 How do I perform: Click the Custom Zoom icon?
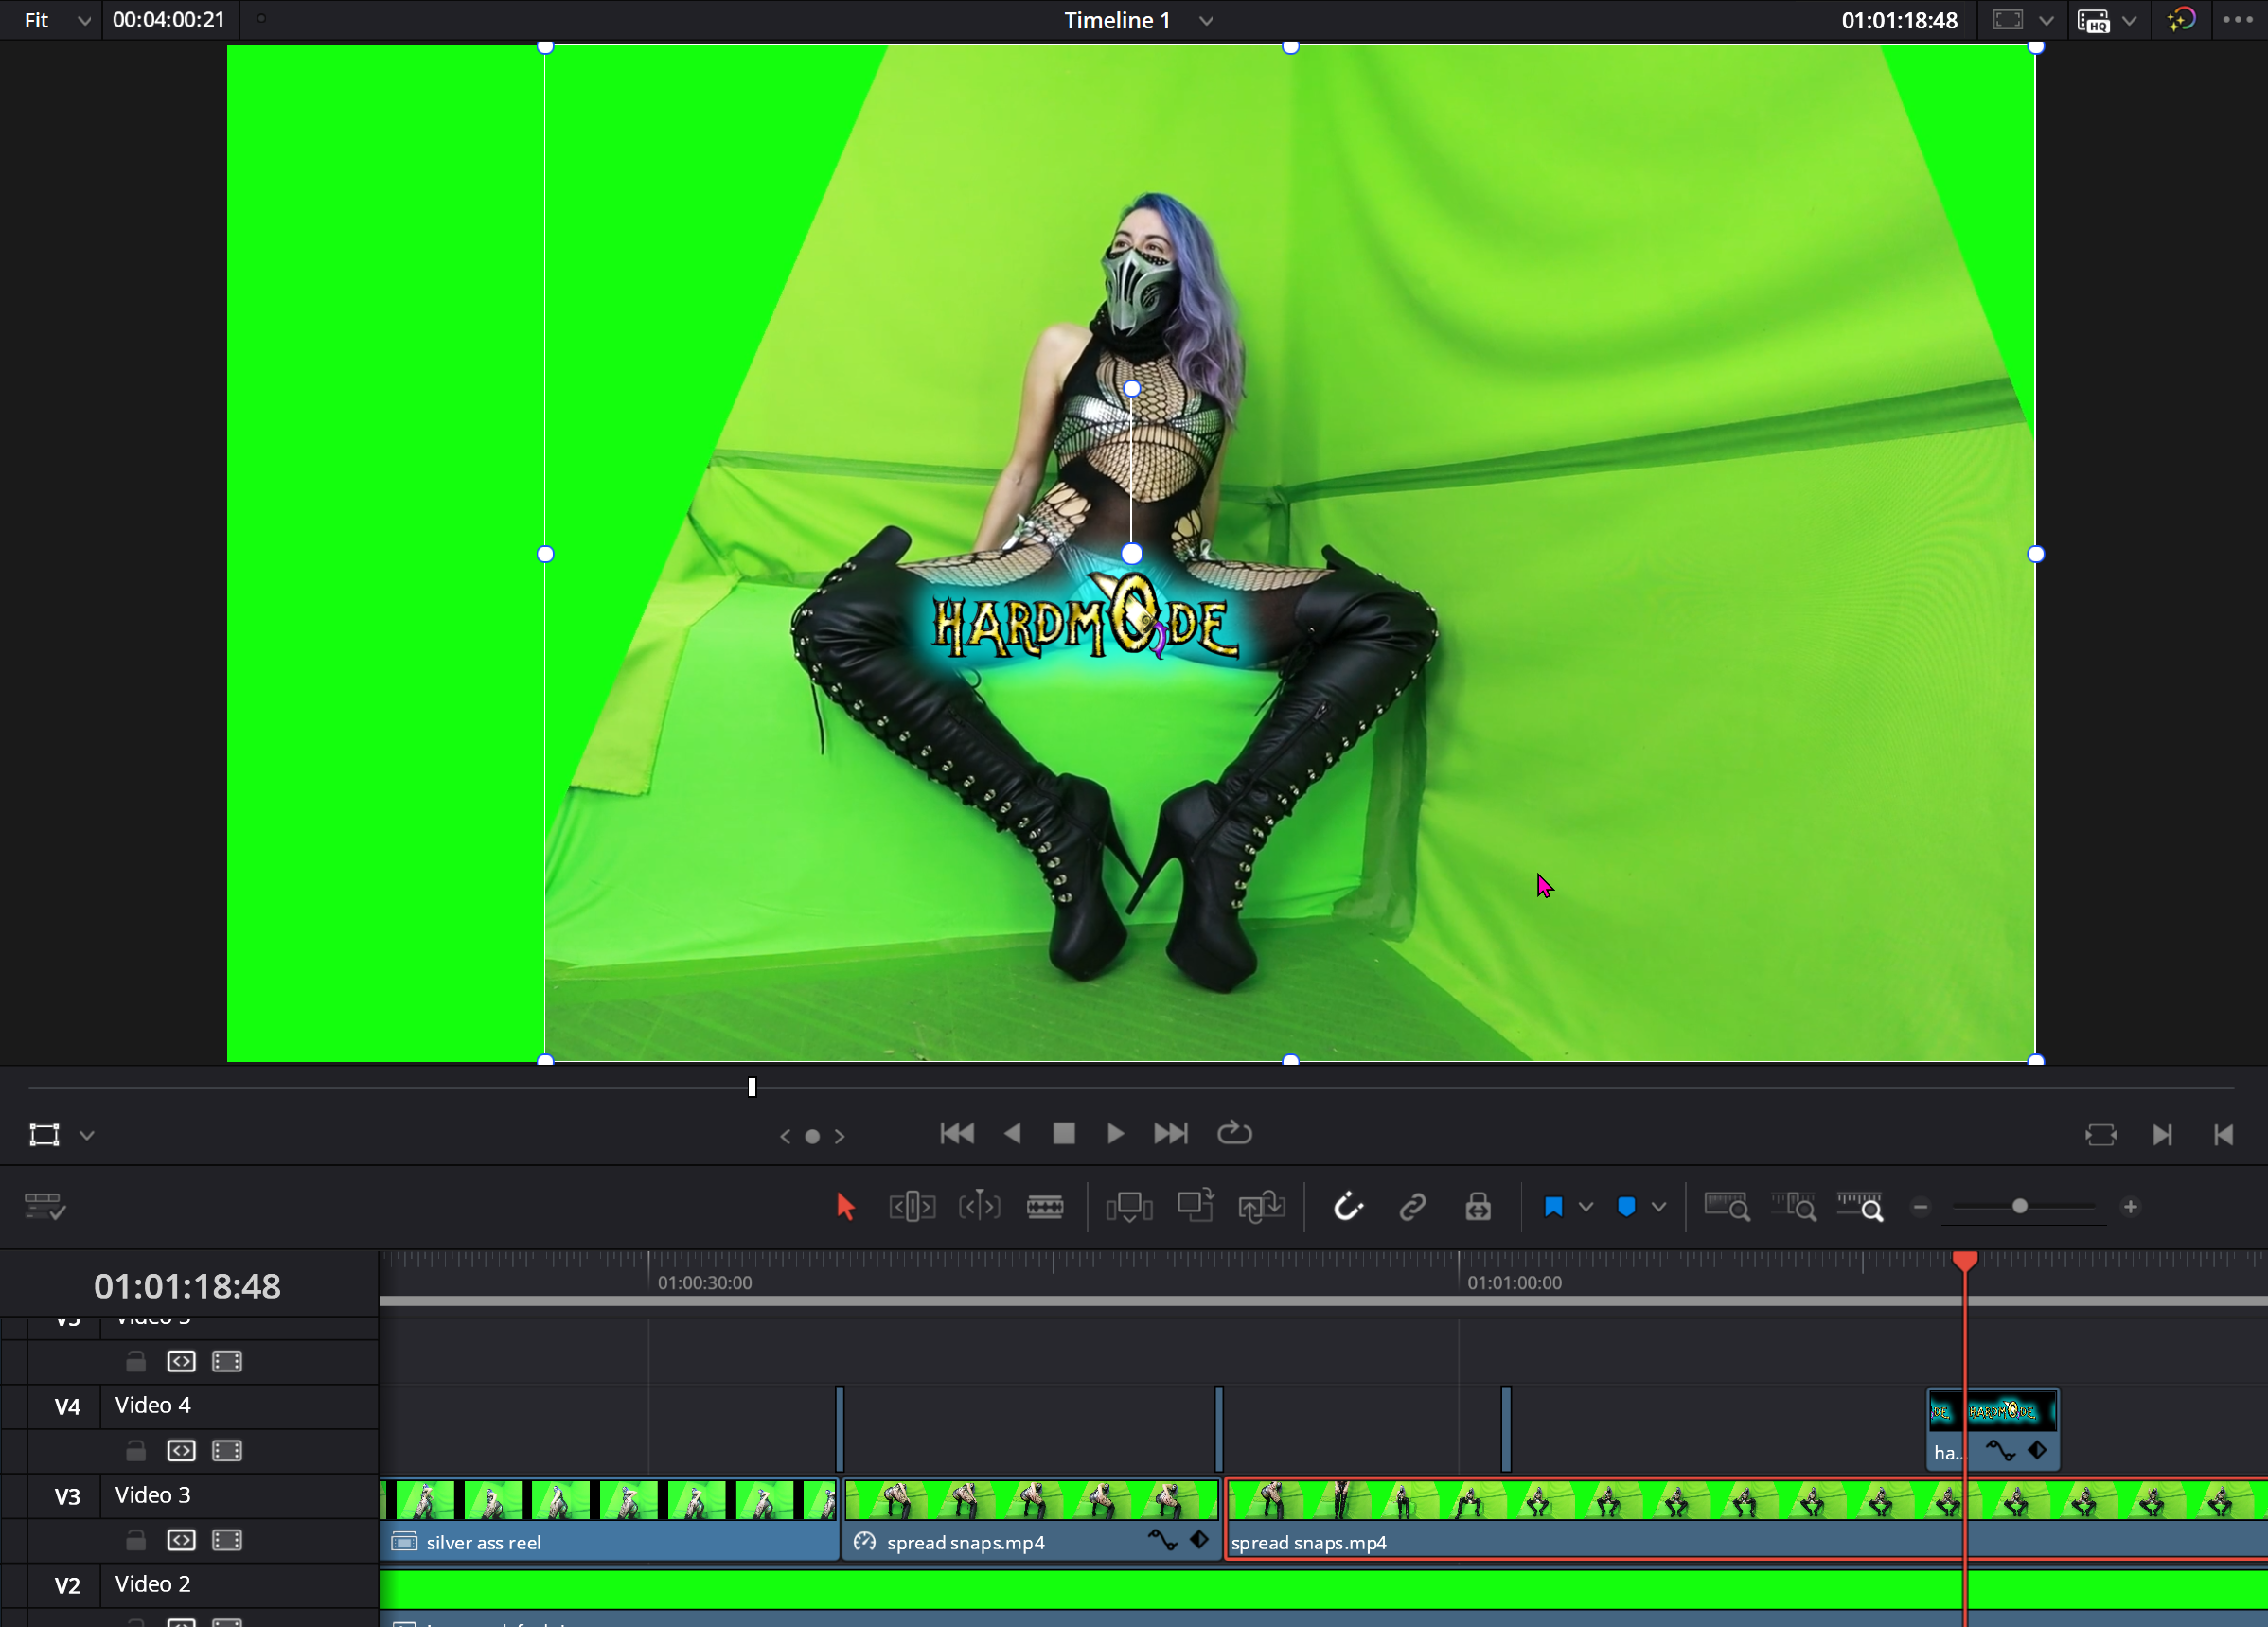tap(1860, 1207)
